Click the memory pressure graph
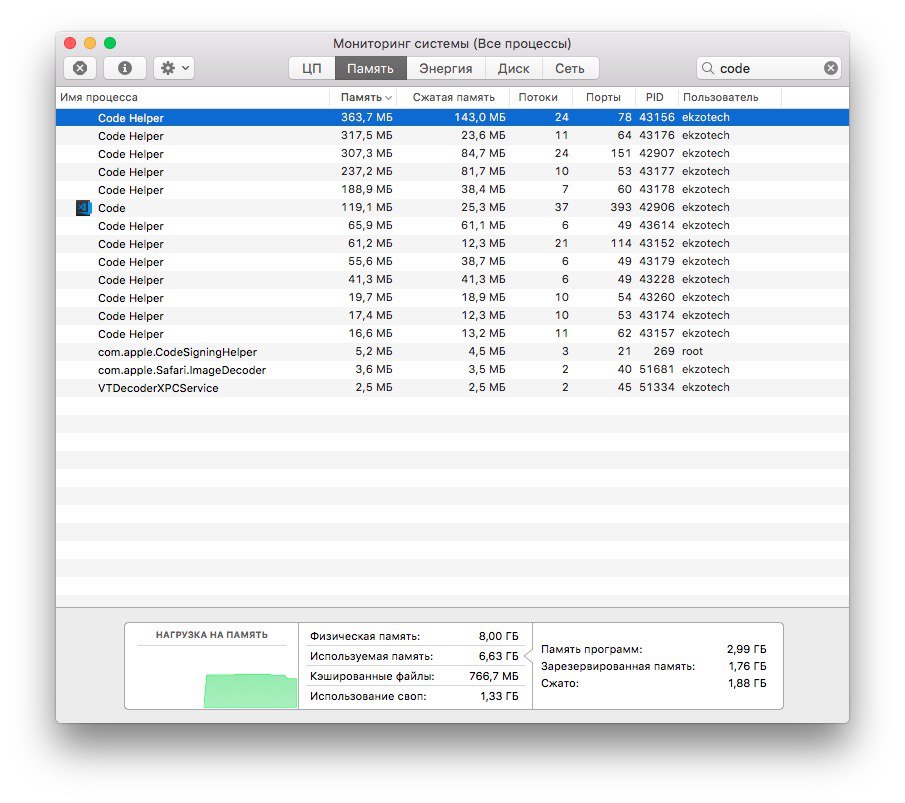Viewport: 905px width, 803px height. tap(250, 690)
